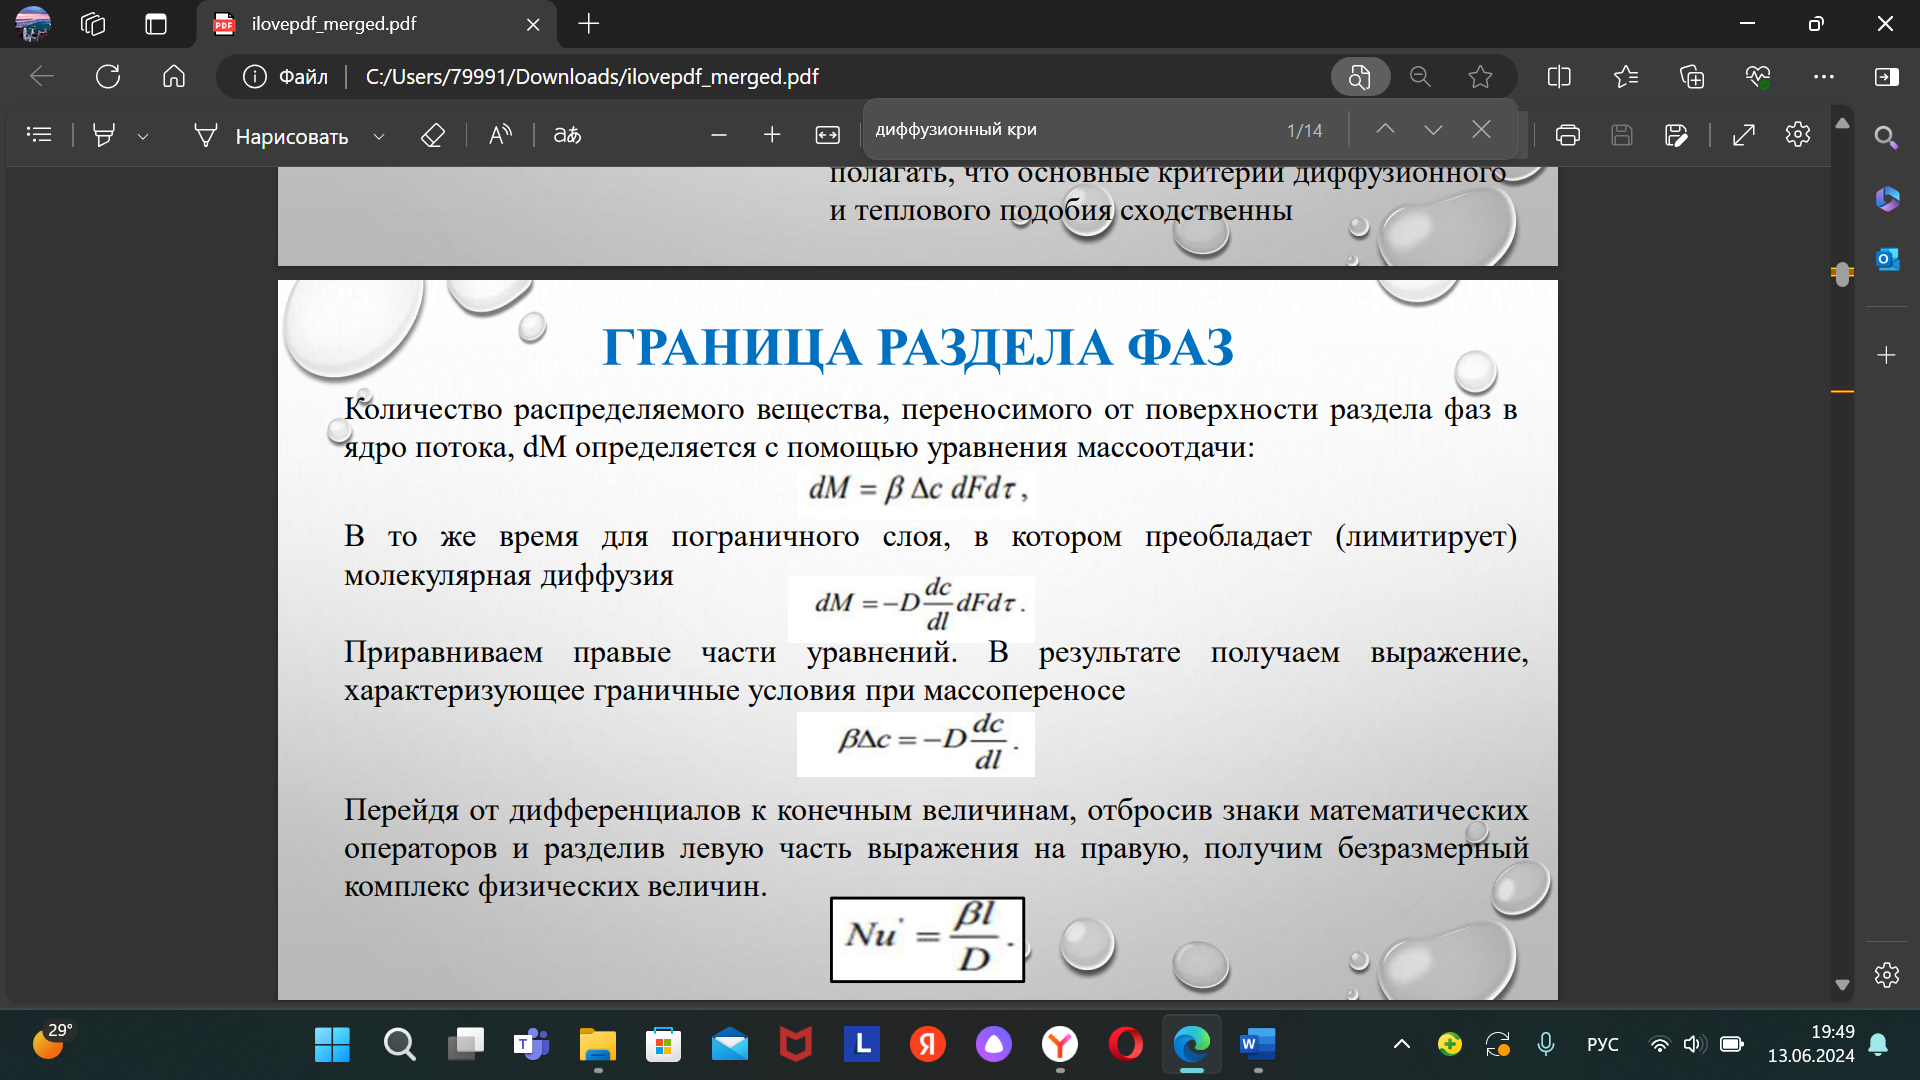Select the ilovepdf_merged.pdf tab
Image resolution: width=1920 pixels, height=1080 pixels.
pyautogui.click(x=376, y=24)
